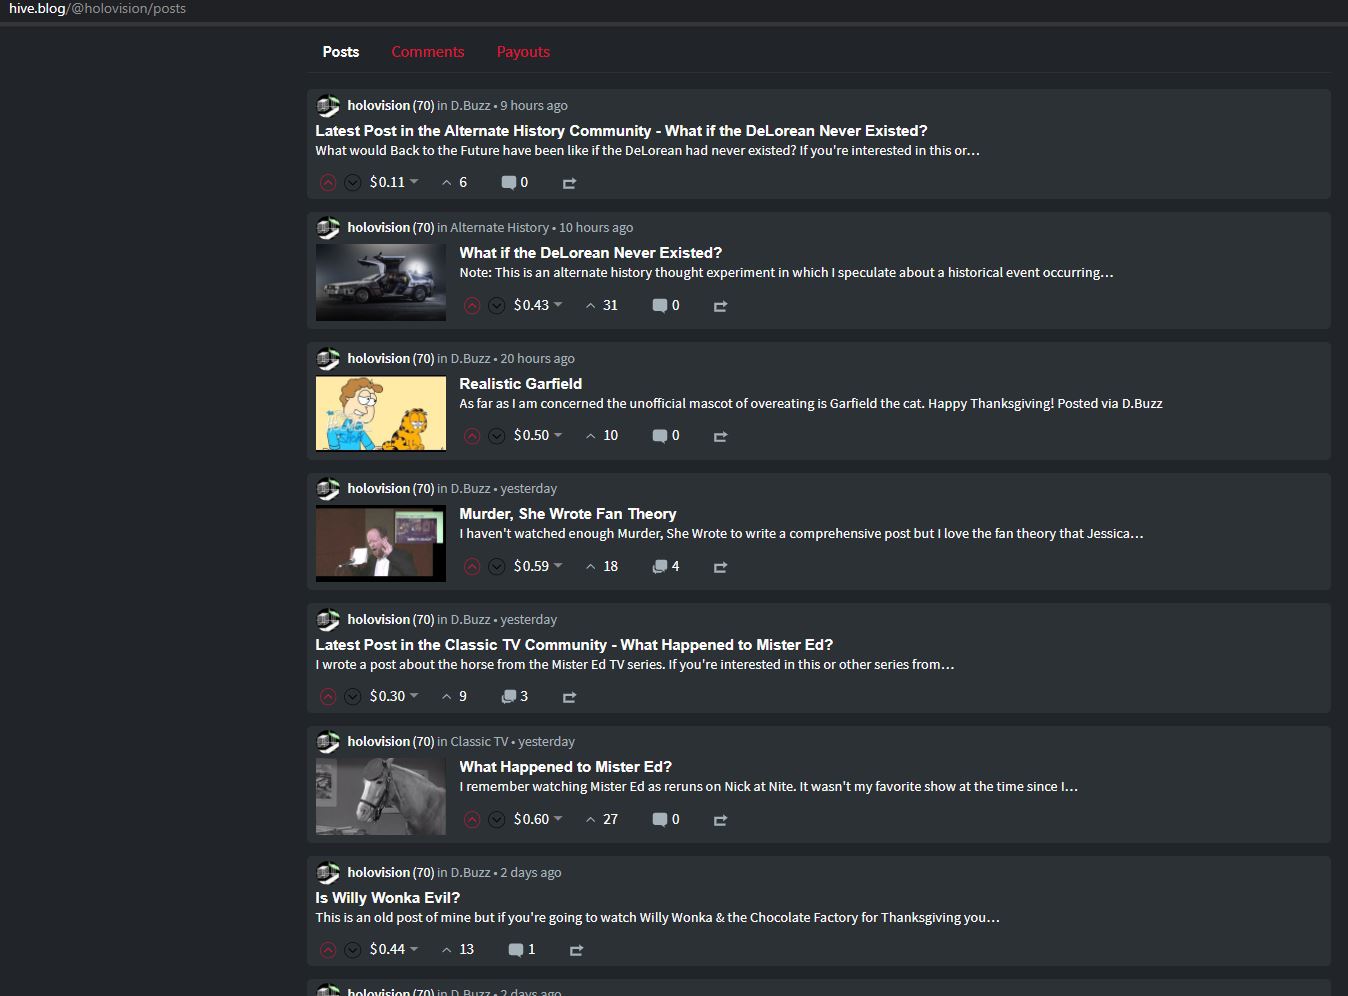This screenshot has width=1348, height=996.
Task: Downvote the Is Willy Wonka Evil post
Action: point(353,949)
